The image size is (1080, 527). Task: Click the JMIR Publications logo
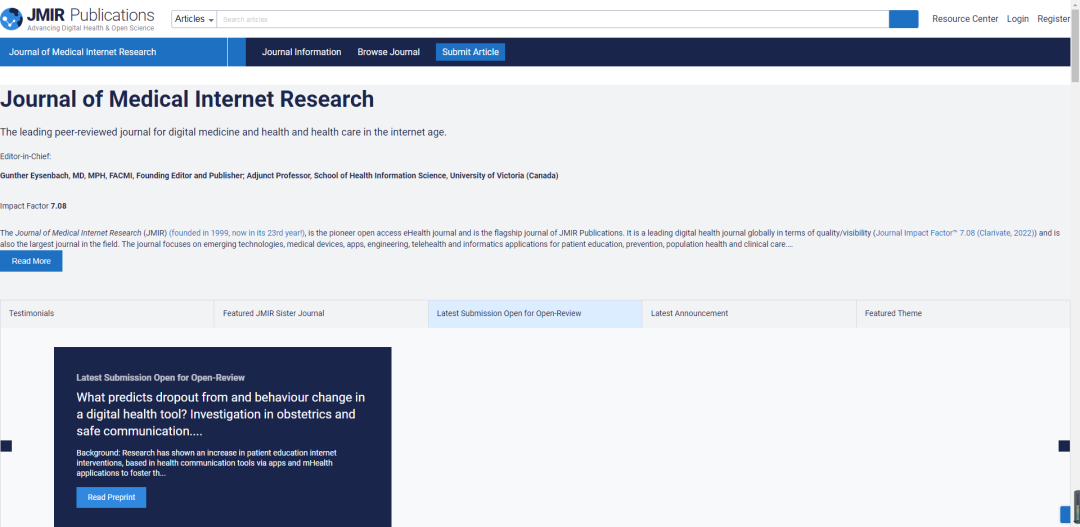pyautogui.click(x=78, y=19)
